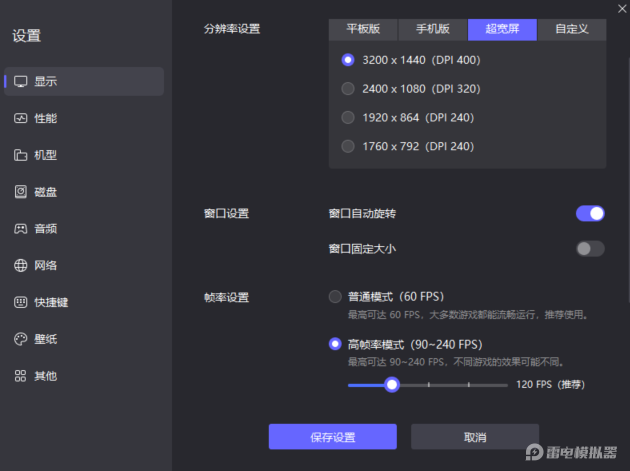The image size is (630, 471).
Task: Click the 分辨率设置 section label
Action: pyautogui.click(x=232, y=29)
